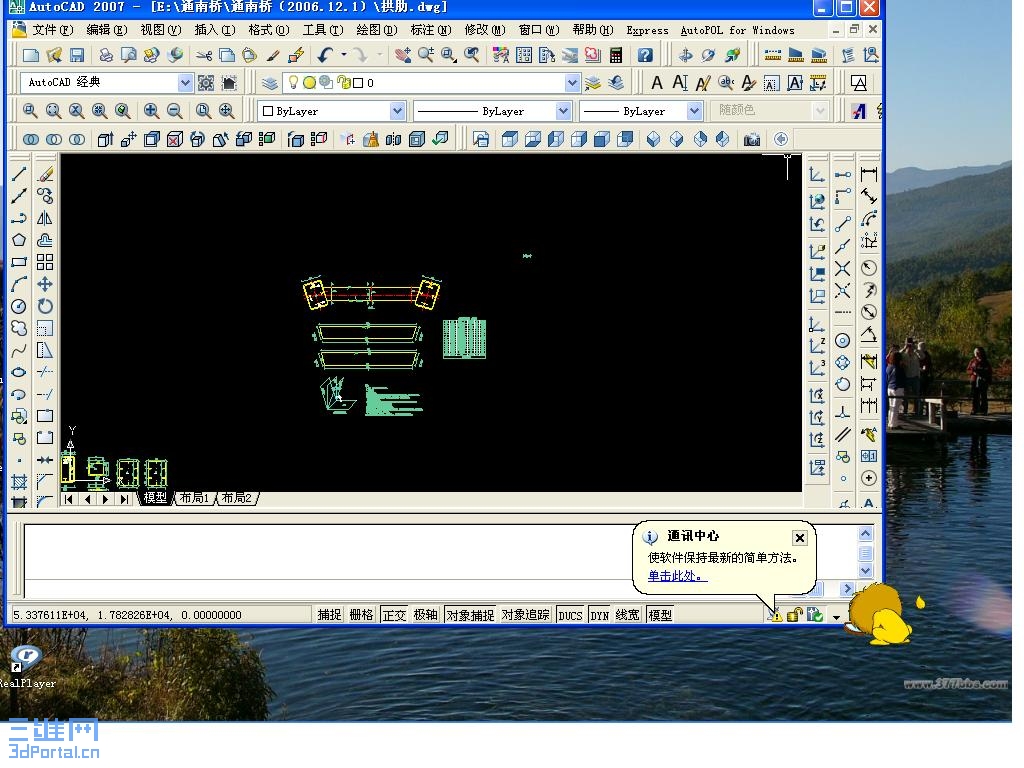Expand the layer list dropdown arrow
This screenshot has height=768, width=1024.
(572, 83)
